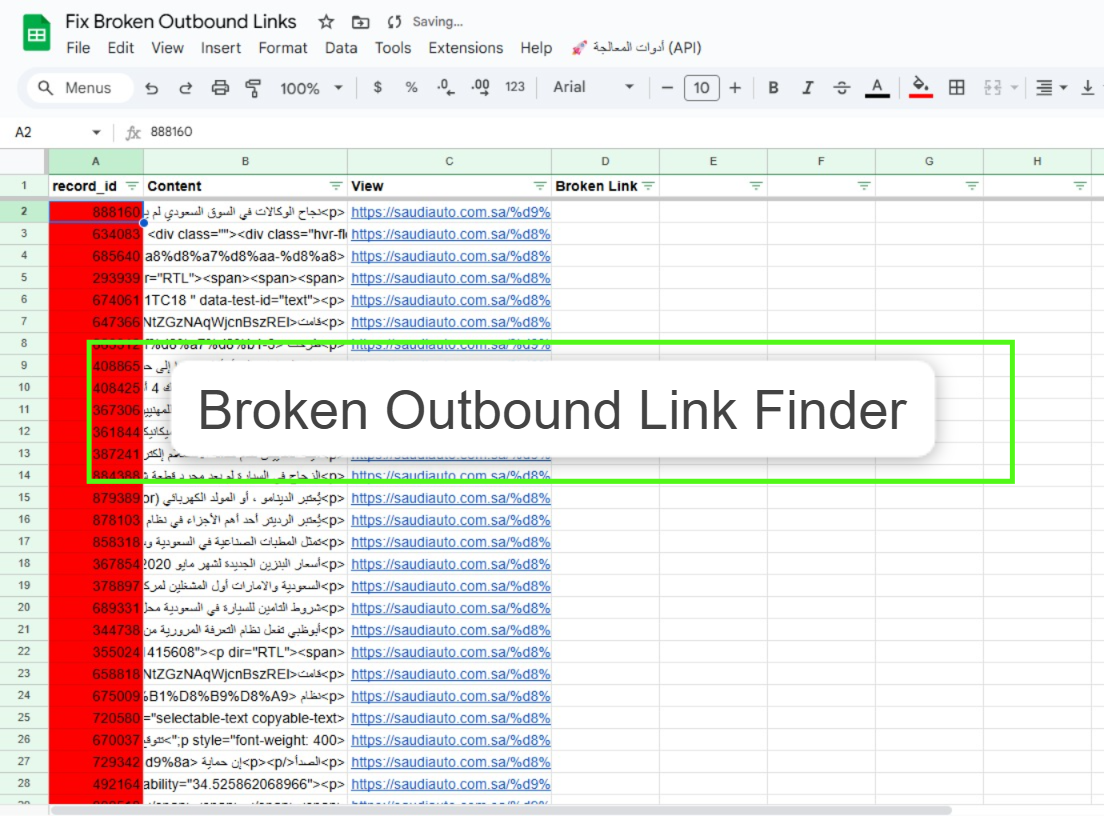Screen dimensions: 1104x816
Task: Click the Merge cells icon
Action: pos(994,88)
